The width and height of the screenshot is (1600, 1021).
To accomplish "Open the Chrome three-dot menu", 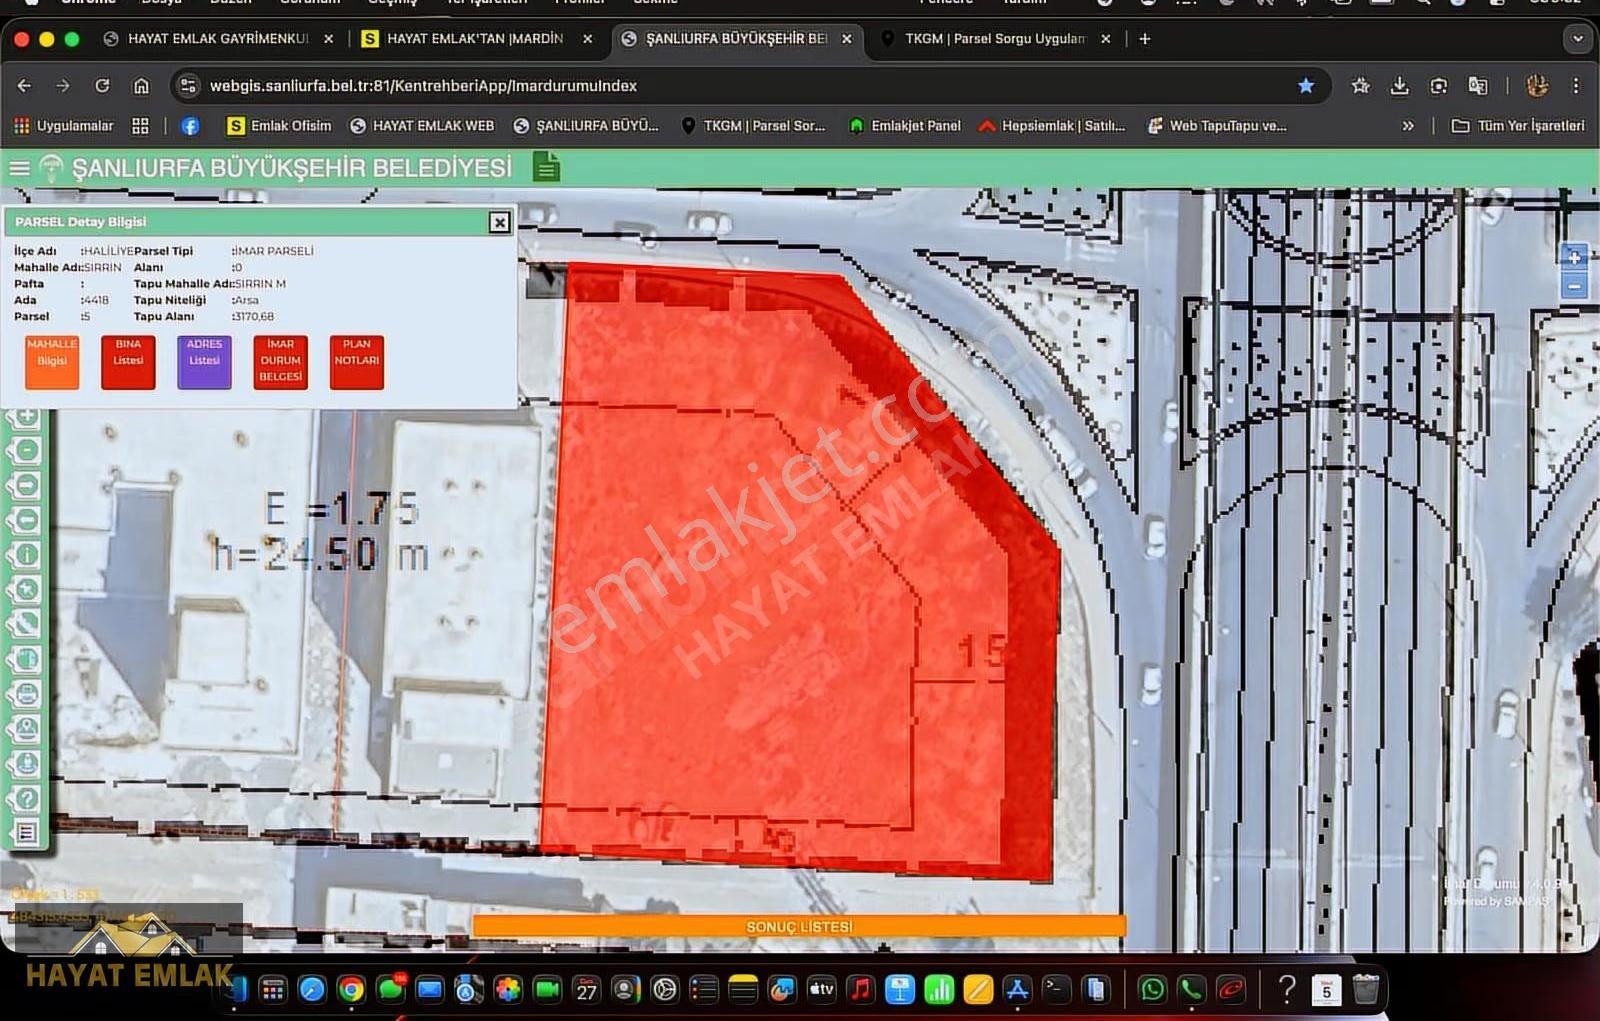I will 1576,86.
